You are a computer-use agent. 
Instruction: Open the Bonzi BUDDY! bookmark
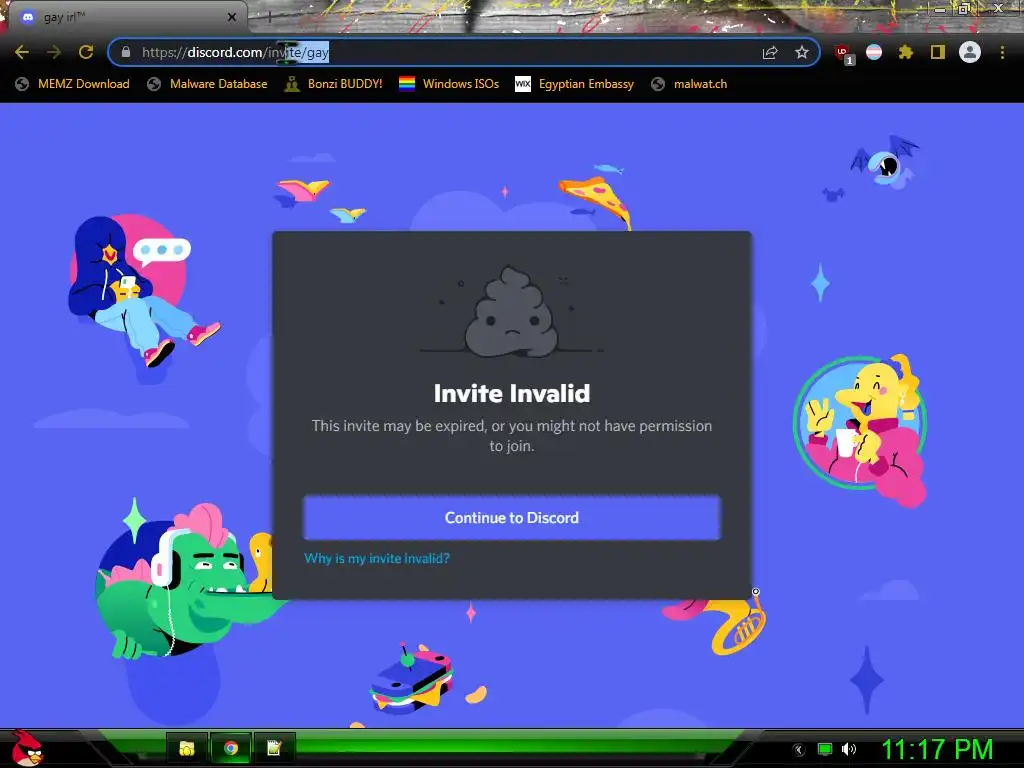[x=334, y=84]
